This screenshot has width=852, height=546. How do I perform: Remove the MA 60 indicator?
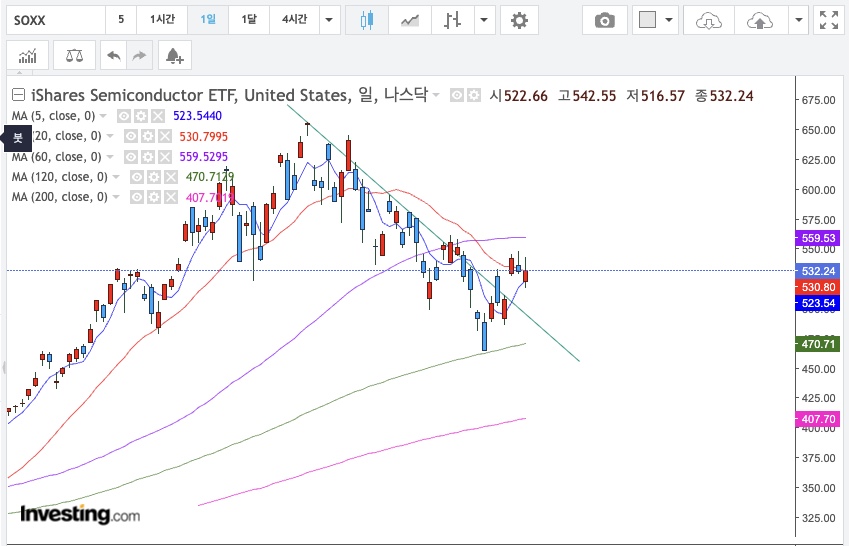click(165, 157)
